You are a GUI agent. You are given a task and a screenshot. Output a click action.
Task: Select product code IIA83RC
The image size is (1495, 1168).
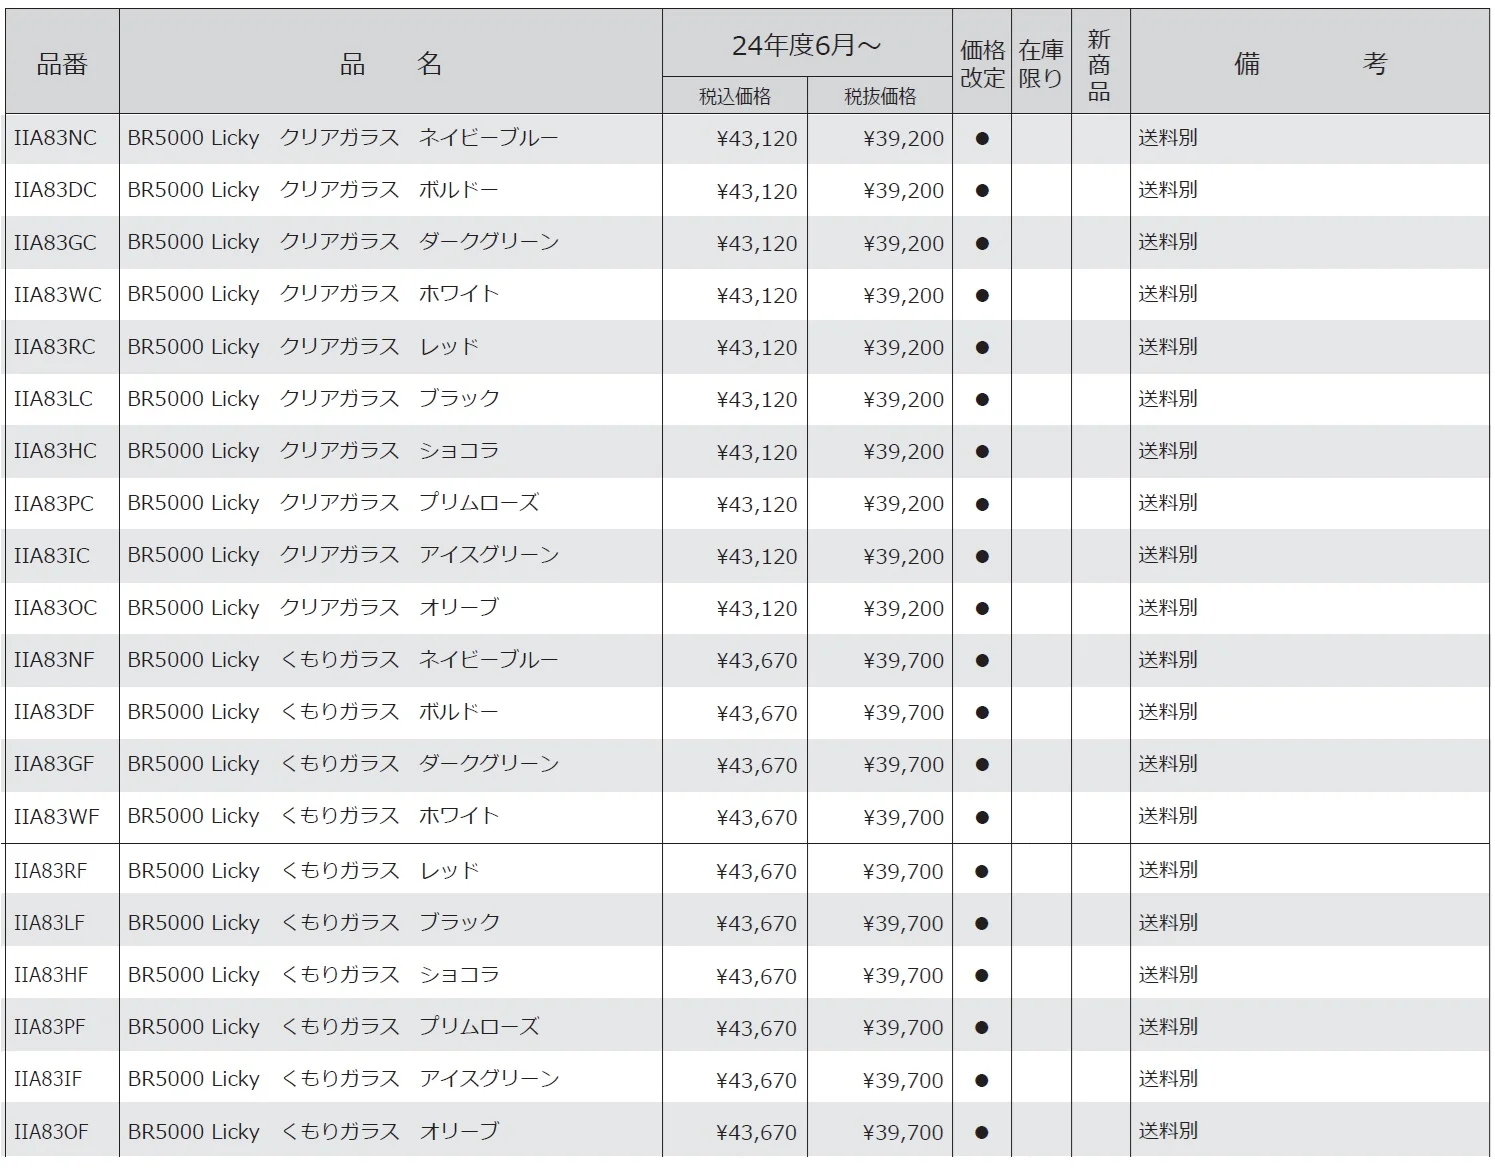[x=54, y=347]
